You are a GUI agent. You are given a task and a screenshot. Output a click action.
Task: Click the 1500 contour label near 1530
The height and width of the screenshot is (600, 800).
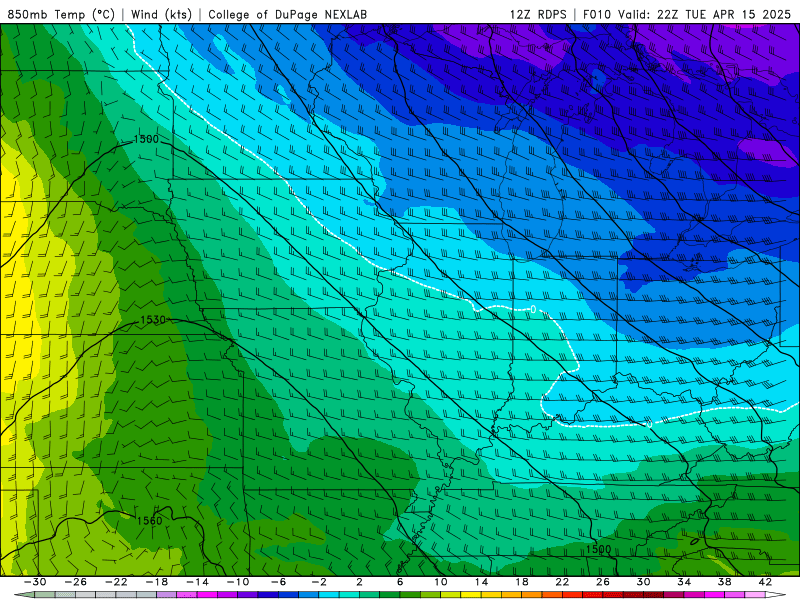point(146,139)
